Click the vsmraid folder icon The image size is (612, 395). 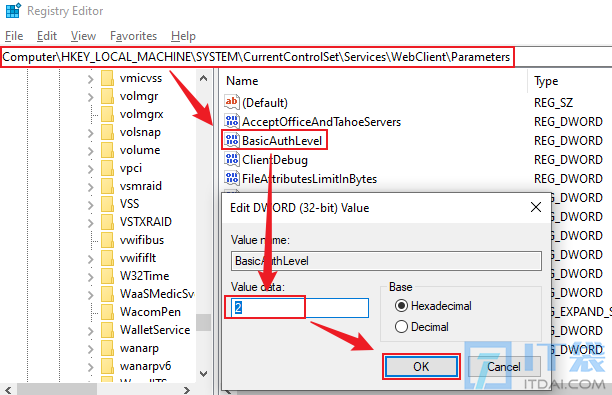[107, 186]
